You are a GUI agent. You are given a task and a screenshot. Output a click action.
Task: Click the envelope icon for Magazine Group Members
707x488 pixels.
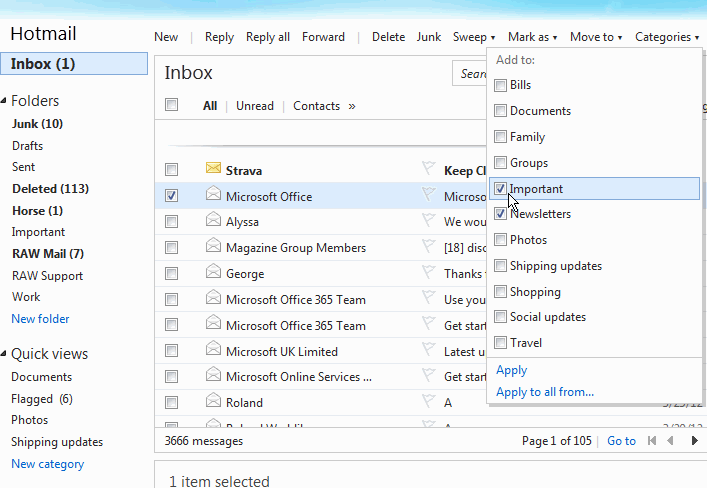[213, 245]
